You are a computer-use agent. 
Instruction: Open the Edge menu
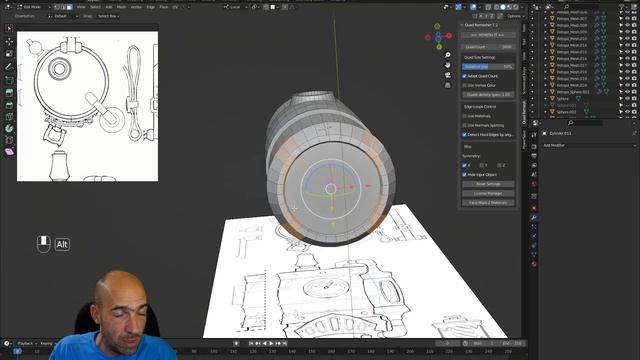tap(151, 7)
